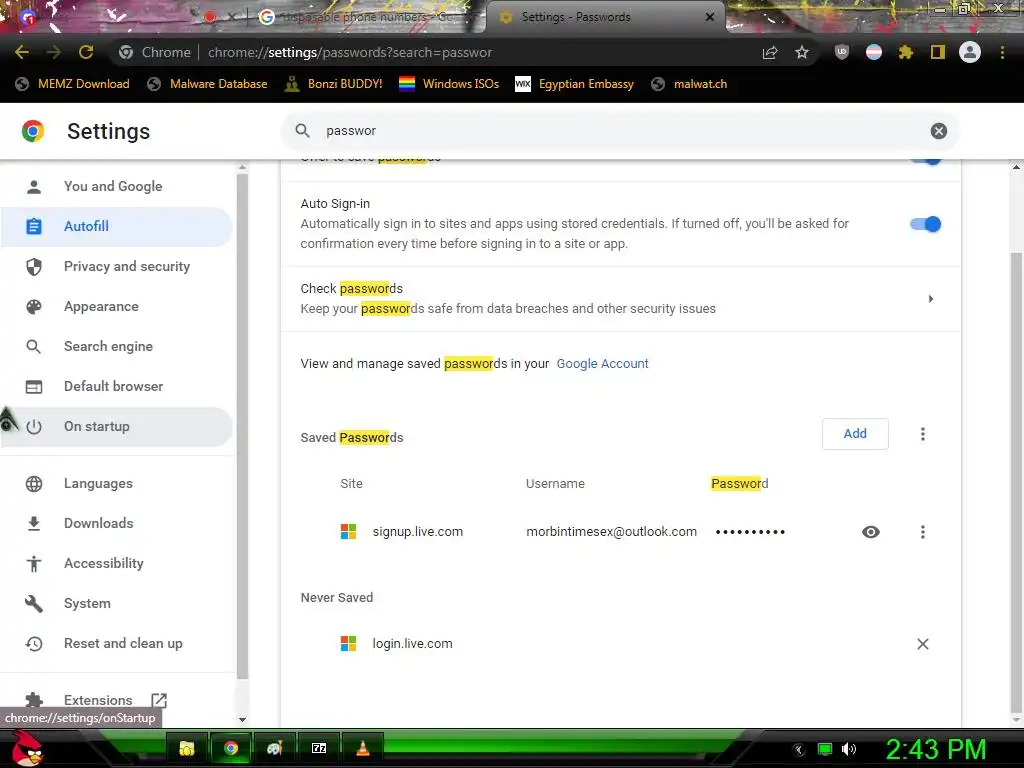Click the main page vertical scrollbar

tap(1016, 483)
